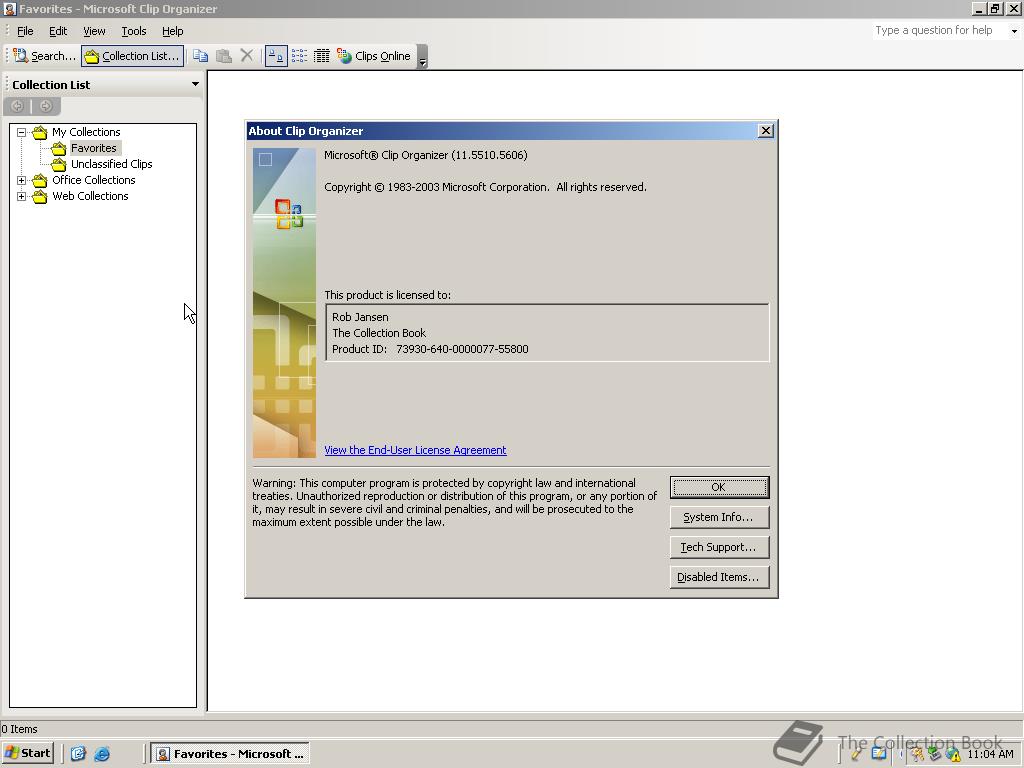Click the Start button
The height and width of the screenshot is (768, 1024).
click(x=27, y=753)
